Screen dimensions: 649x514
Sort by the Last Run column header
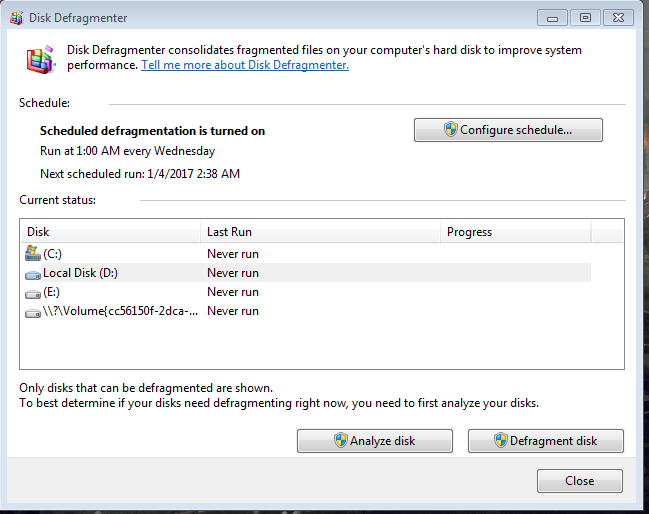(x=320, y=232)
